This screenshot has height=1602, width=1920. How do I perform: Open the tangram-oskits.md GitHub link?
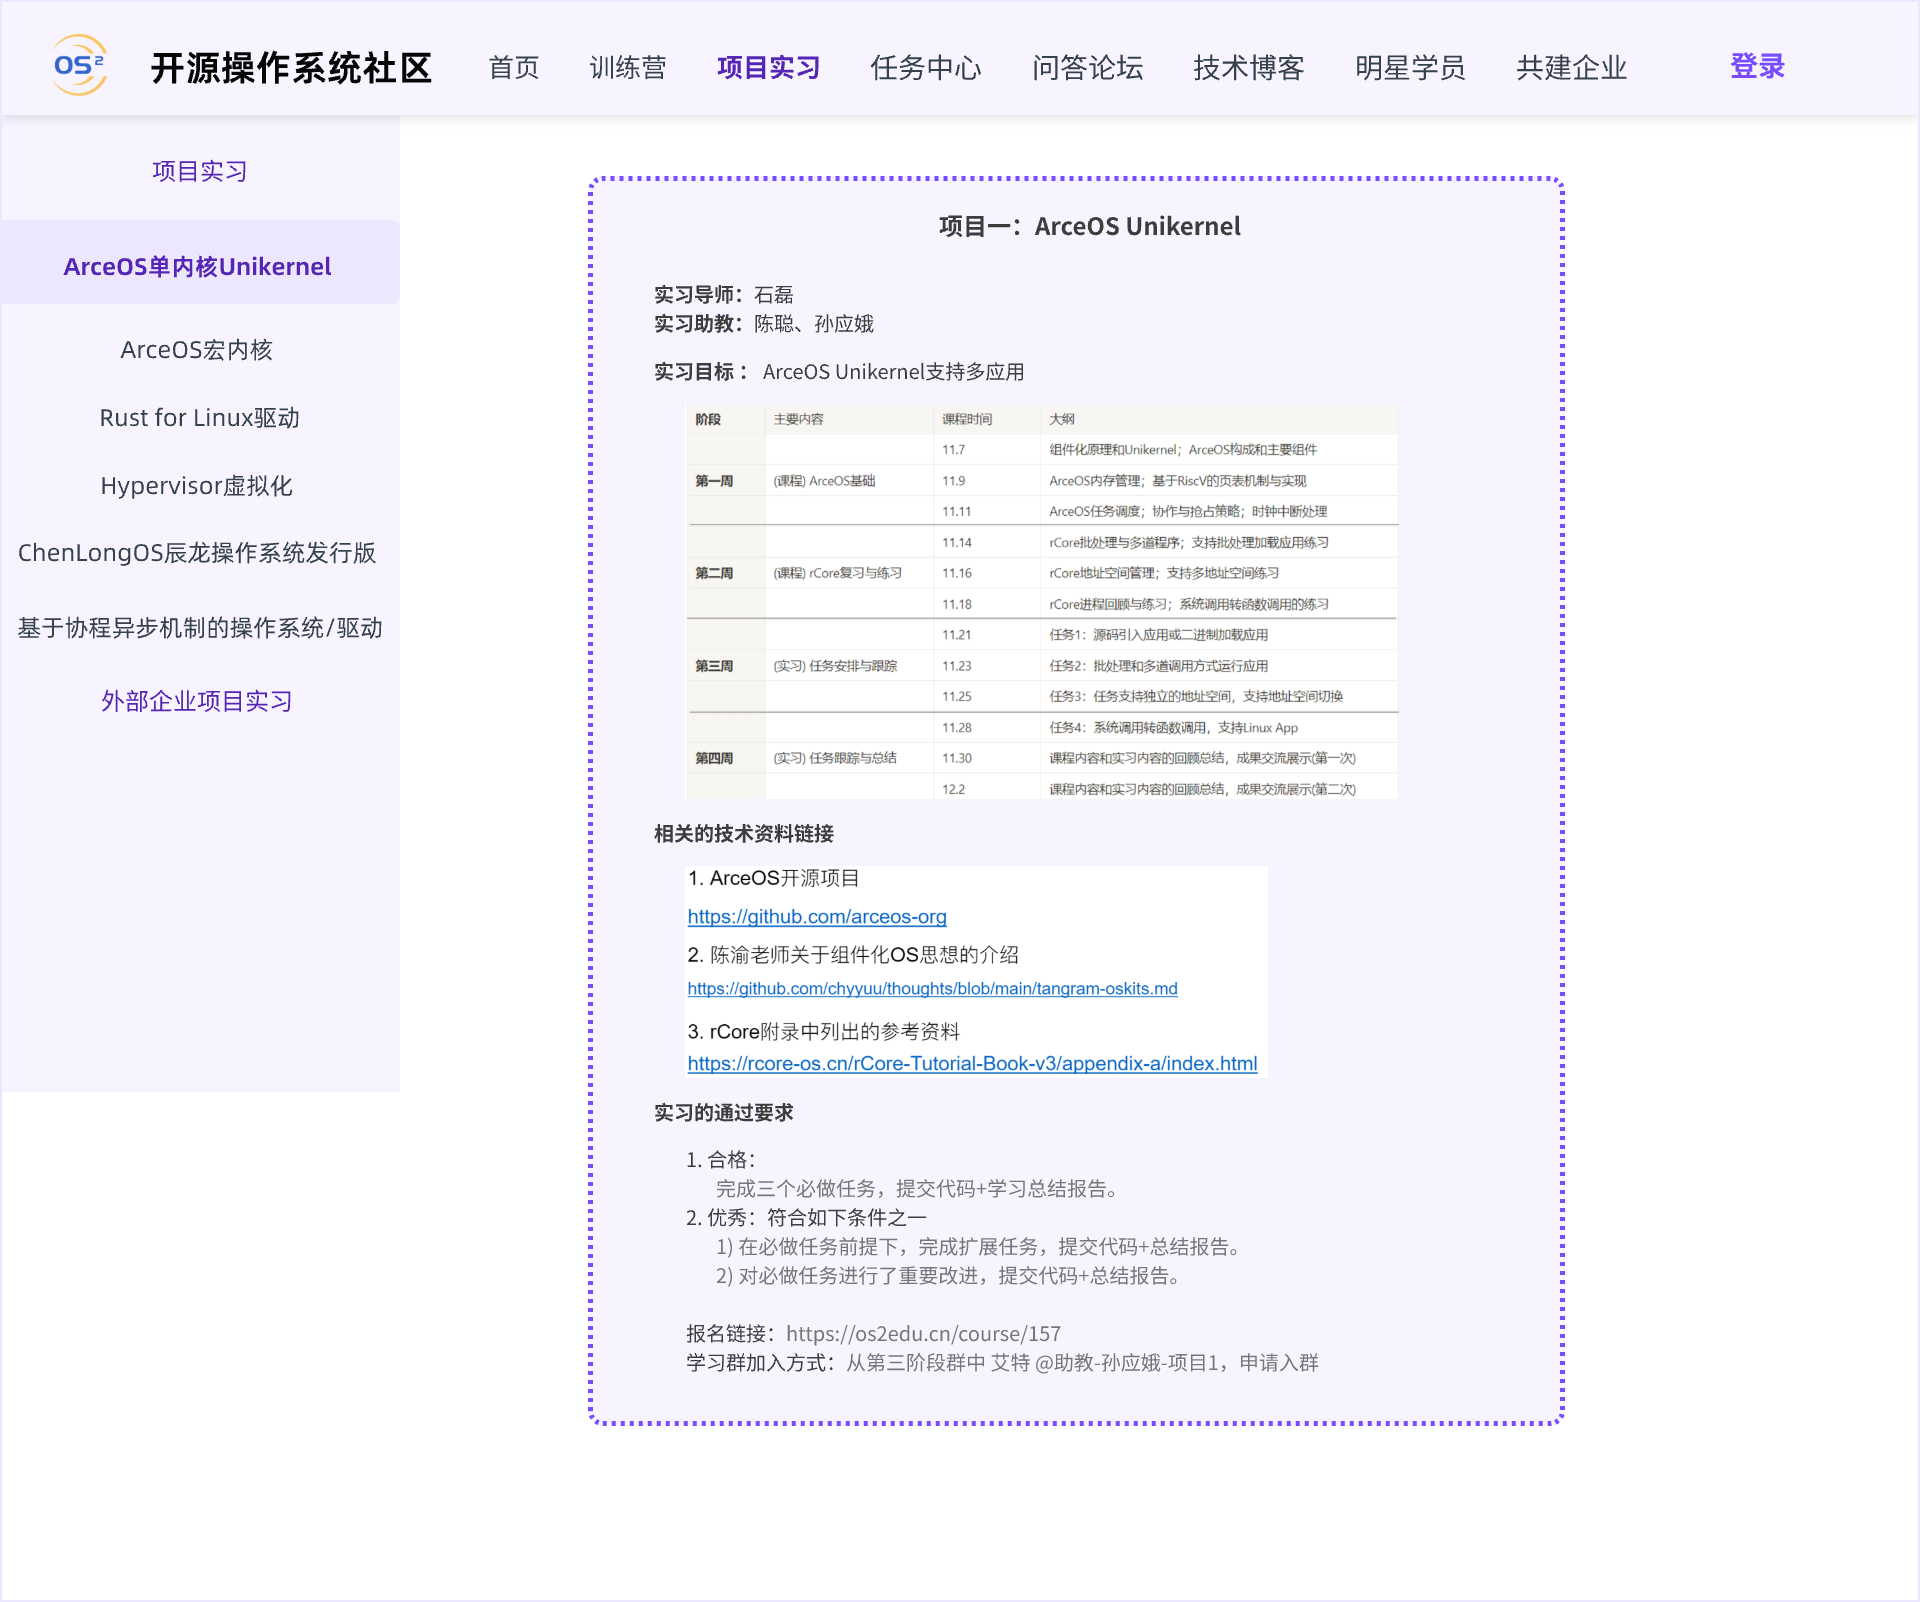point(932,988)
